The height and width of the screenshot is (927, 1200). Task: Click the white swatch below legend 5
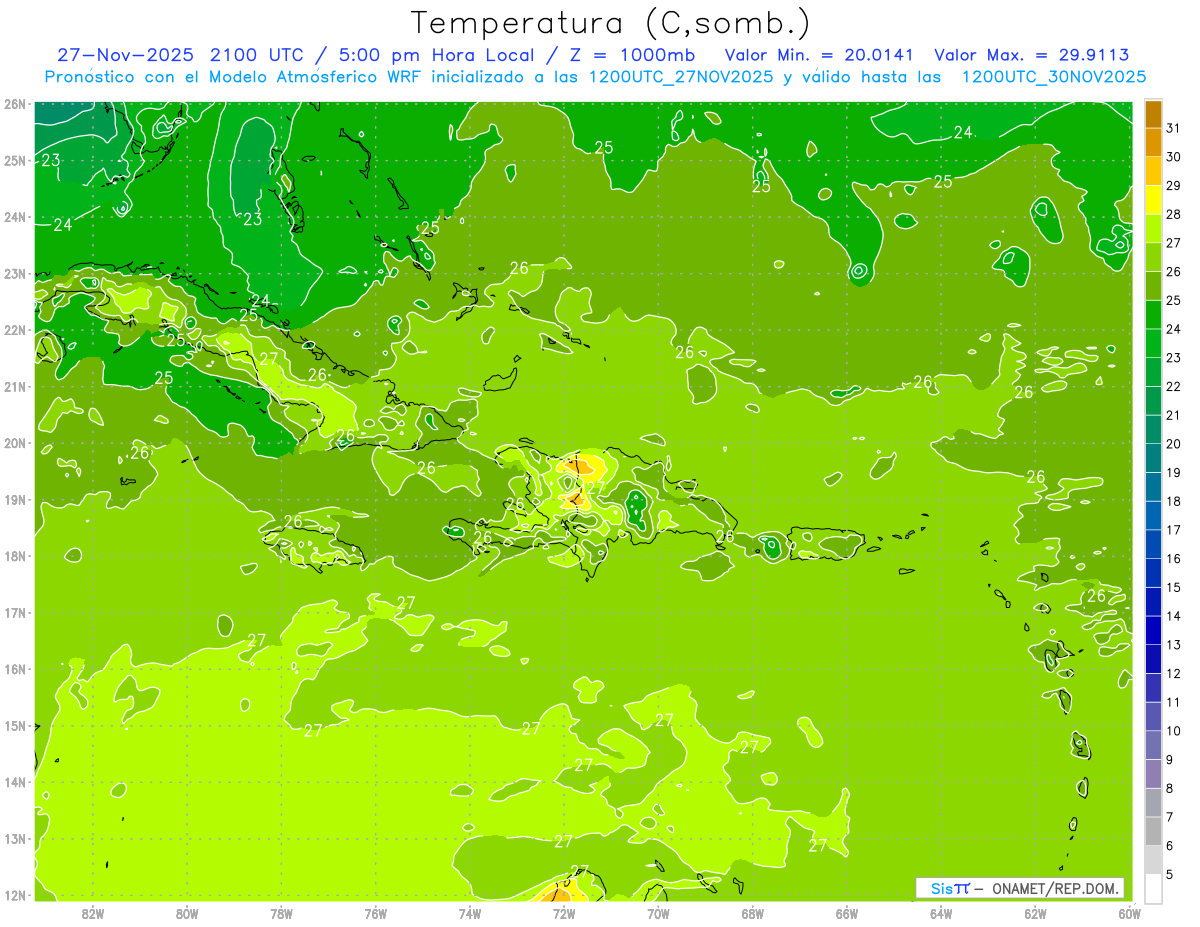(x=1153, y=888)
